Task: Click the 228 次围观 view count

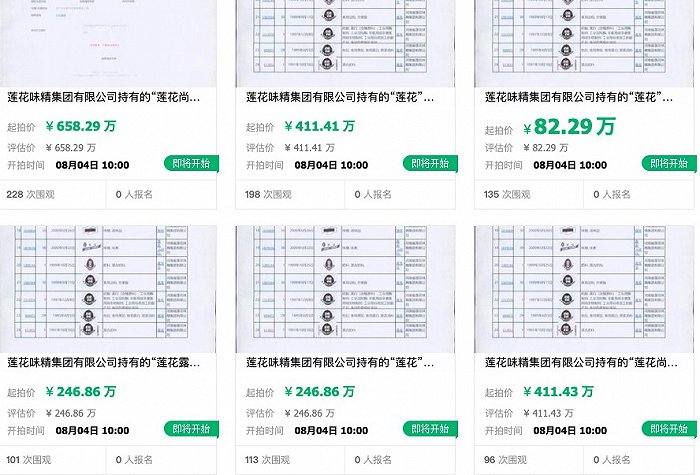Action: tap(30, 195)
